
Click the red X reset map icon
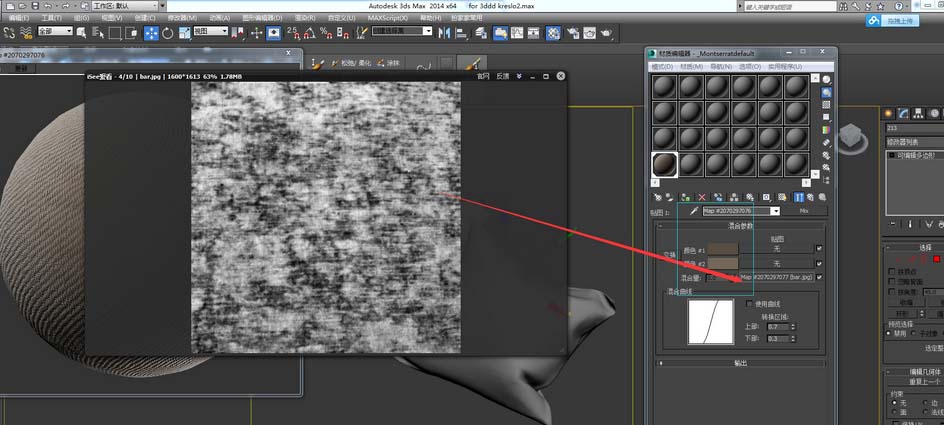[x=701, y=197]
